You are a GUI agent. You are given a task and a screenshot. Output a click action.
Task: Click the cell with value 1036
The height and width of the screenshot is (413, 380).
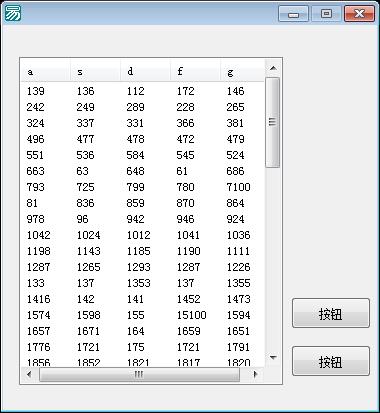[x=238, y=235]
